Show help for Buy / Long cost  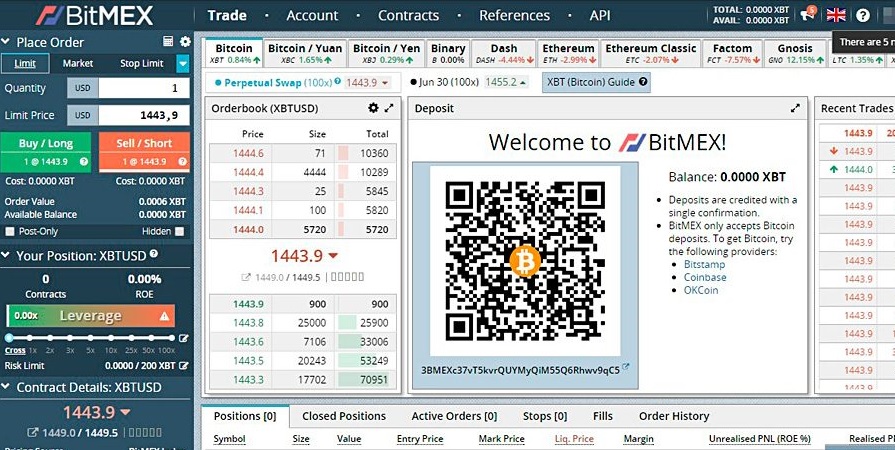tap(84, 162)
